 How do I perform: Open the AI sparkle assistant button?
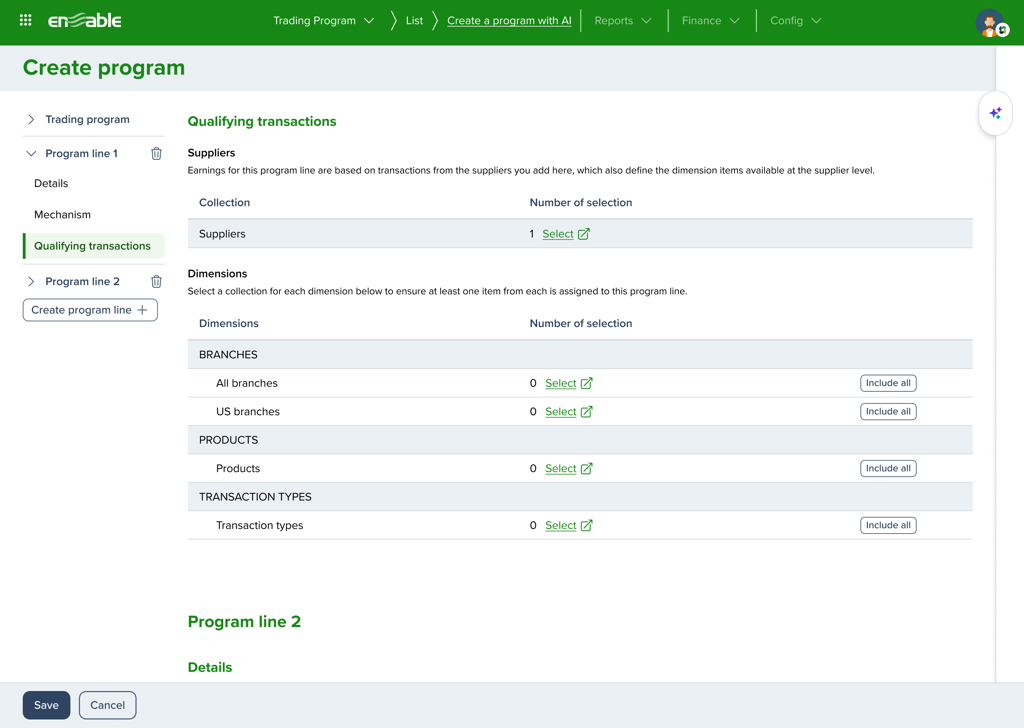click(995, 114)
